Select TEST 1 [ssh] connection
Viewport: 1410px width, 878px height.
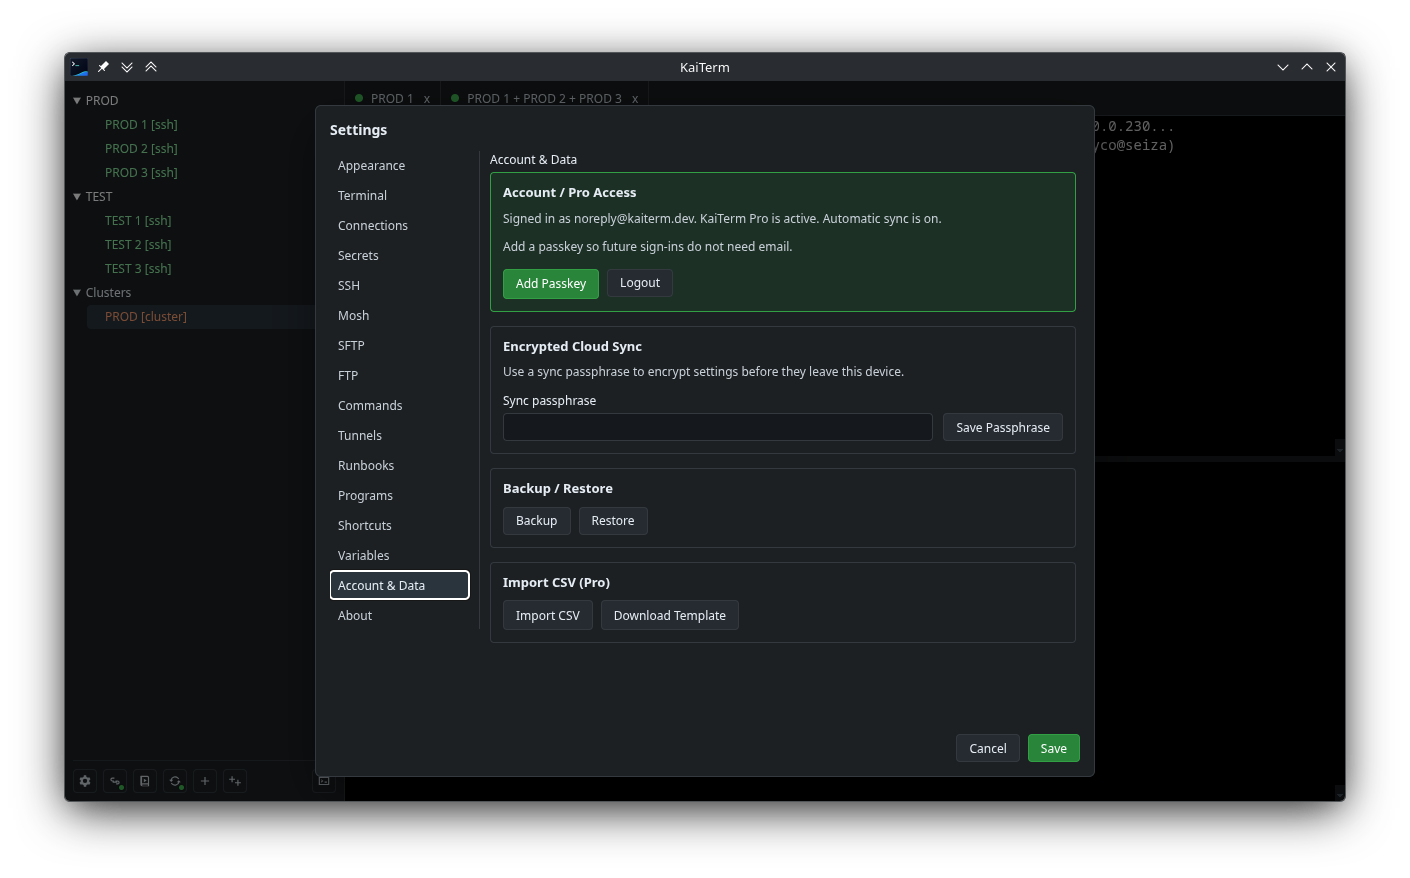click(x=138, y=221)
